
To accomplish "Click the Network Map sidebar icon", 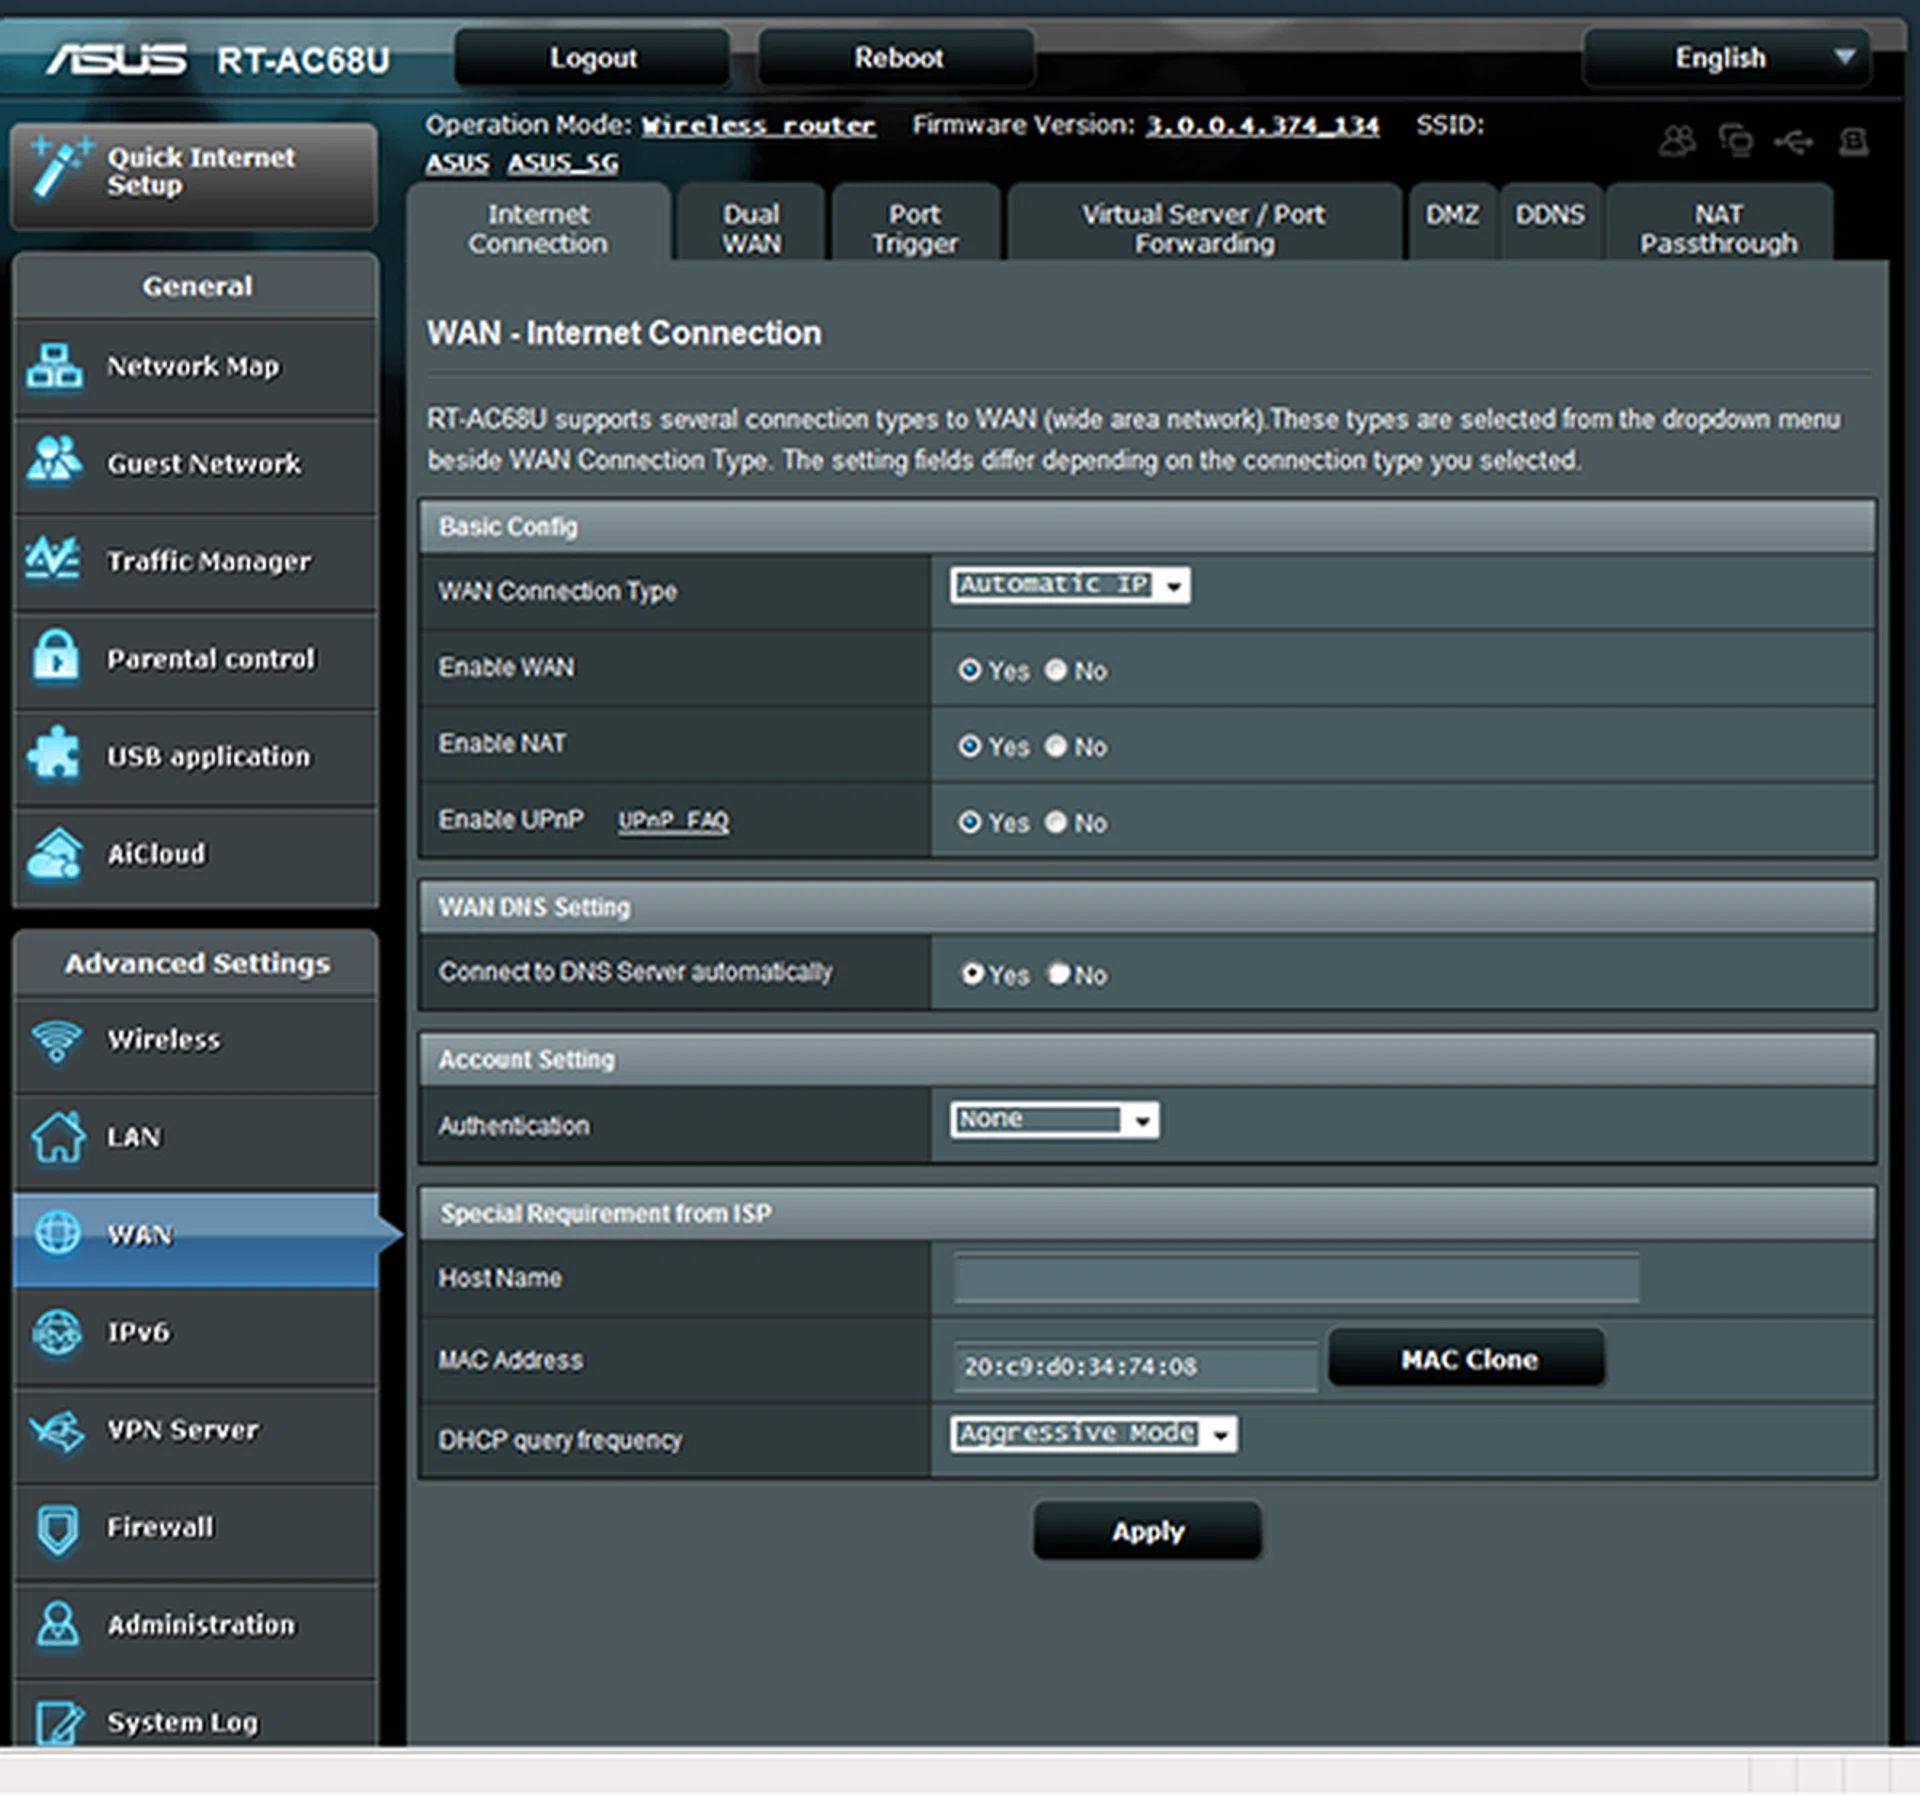I will pyautogui.click(x=54, y=365).
